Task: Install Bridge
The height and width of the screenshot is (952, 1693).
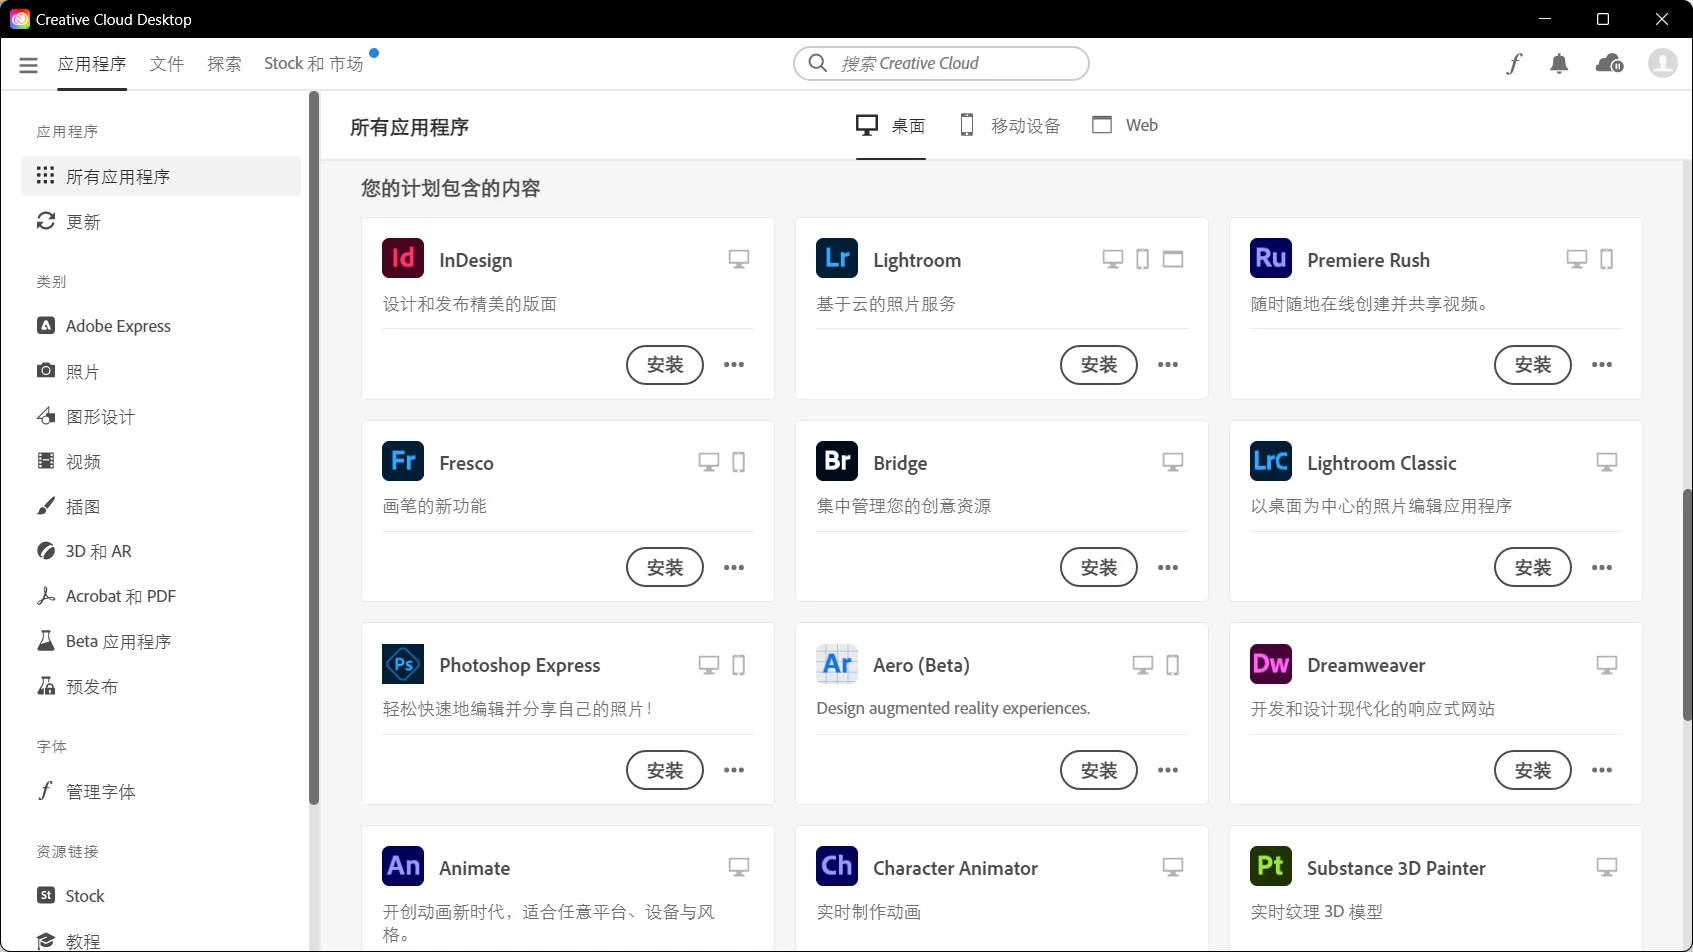Action: tap(1099, 568)
